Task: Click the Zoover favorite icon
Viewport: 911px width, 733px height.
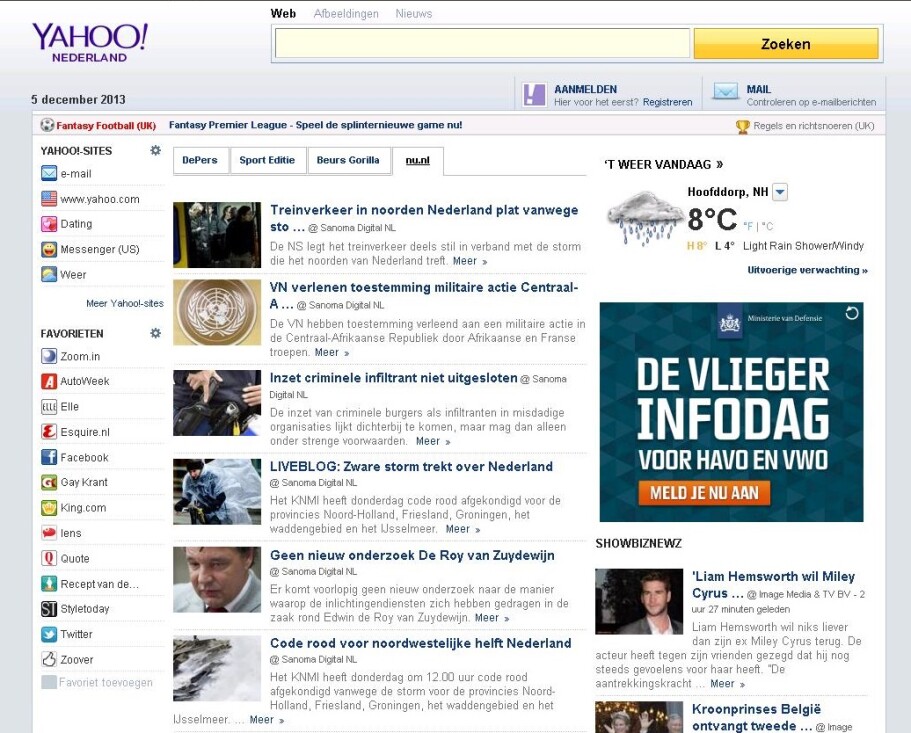Action: click(x=49, y=659)
